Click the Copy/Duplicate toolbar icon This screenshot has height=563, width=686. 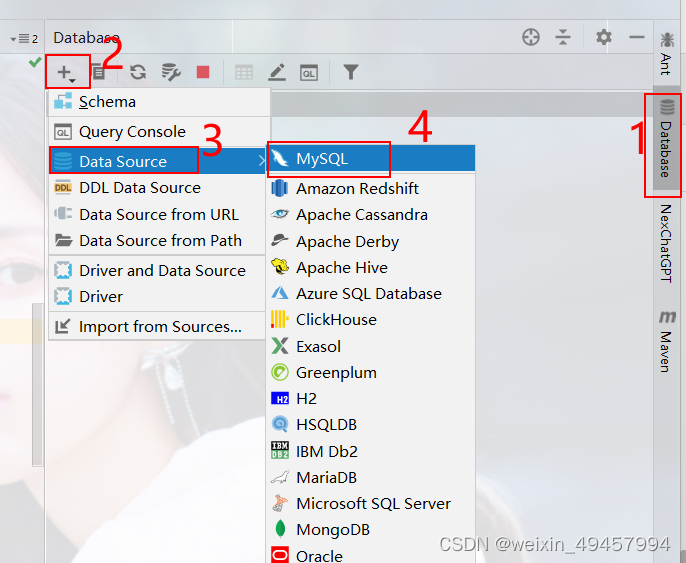99,72
